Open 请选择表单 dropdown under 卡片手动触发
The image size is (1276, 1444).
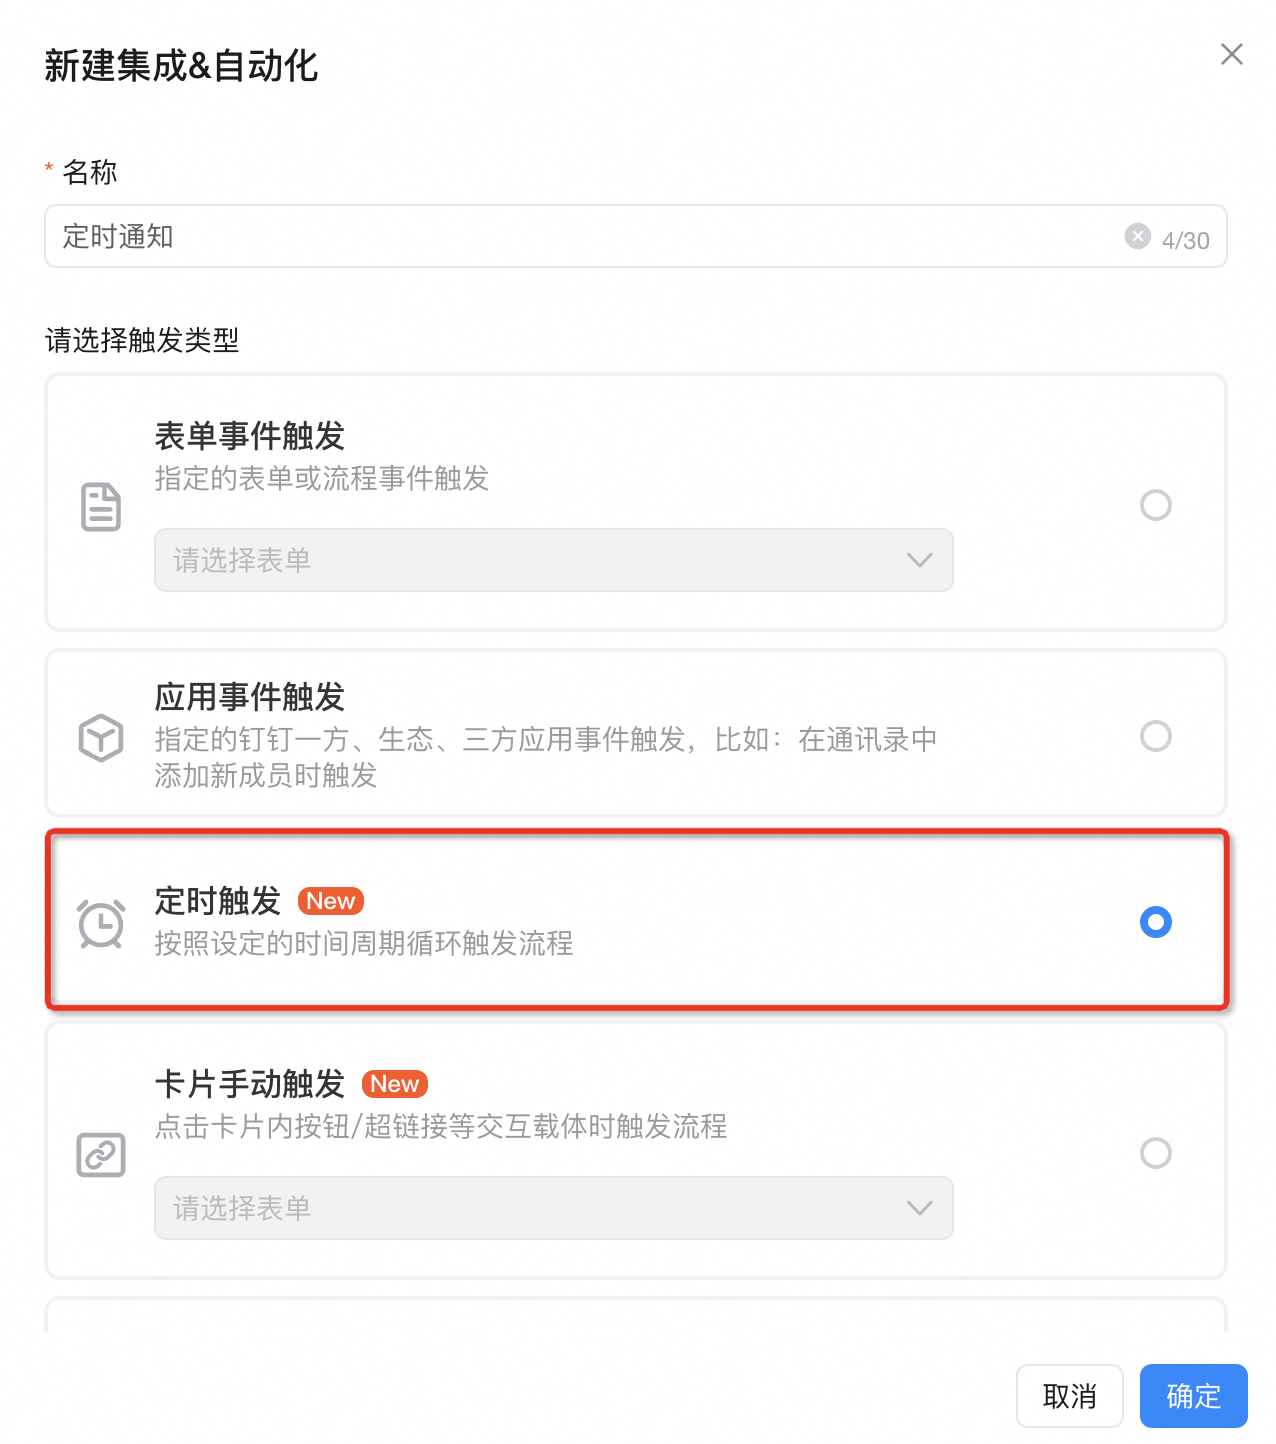(x=554, y=1208)
